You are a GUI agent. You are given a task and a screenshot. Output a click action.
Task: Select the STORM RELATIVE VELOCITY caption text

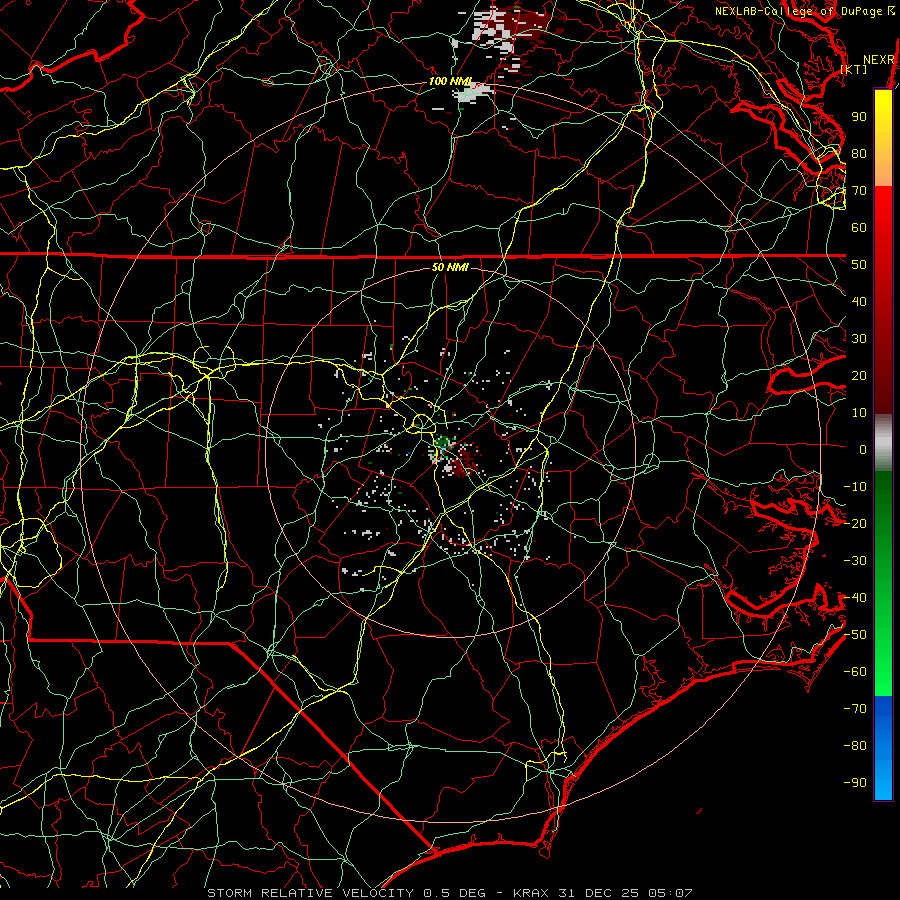pos(310,893)
